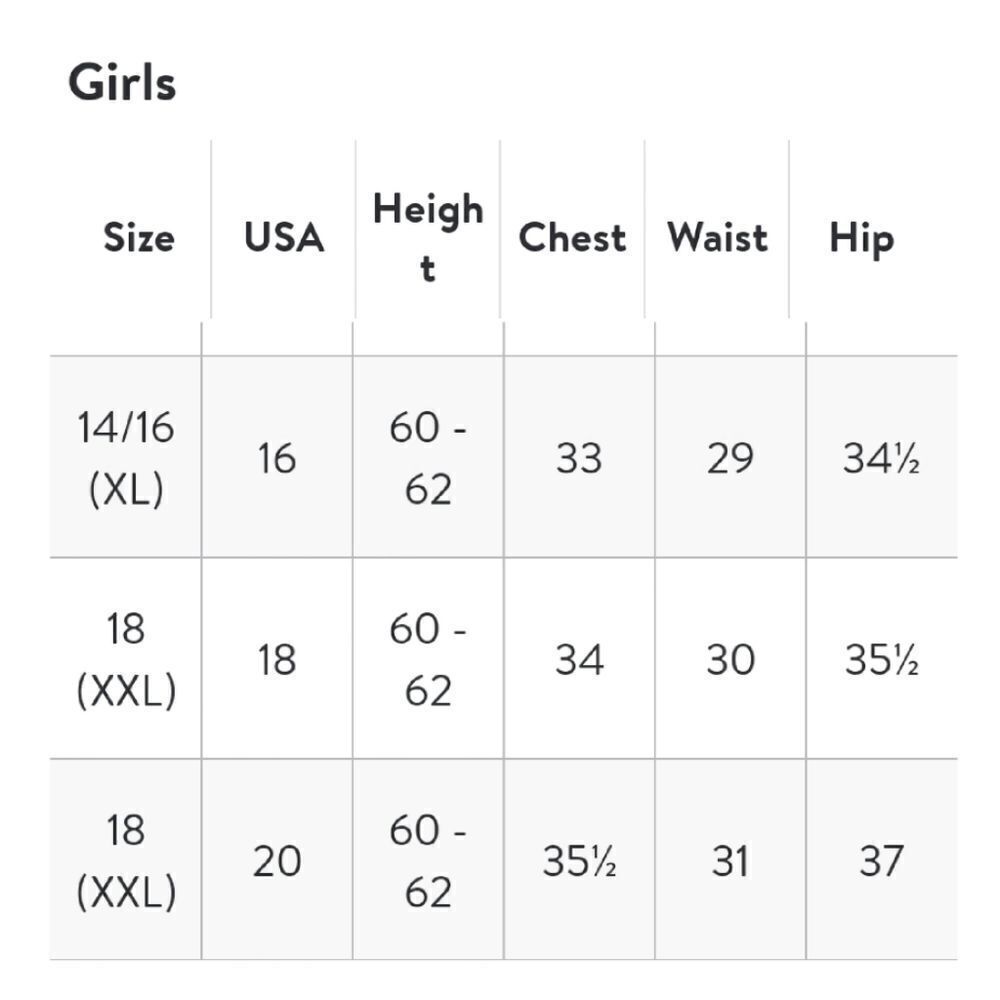
Task: Select hip value 37
Action: [881, 861]
